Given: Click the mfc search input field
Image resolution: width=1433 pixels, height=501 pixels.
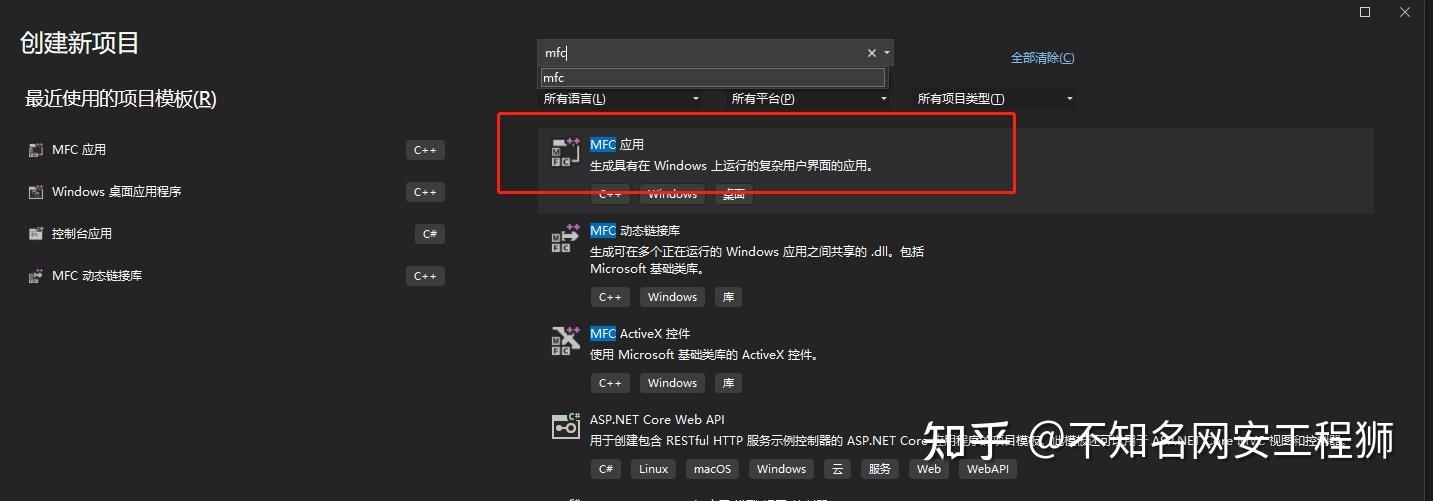Looking at the screenshot, I should [700, 53].
